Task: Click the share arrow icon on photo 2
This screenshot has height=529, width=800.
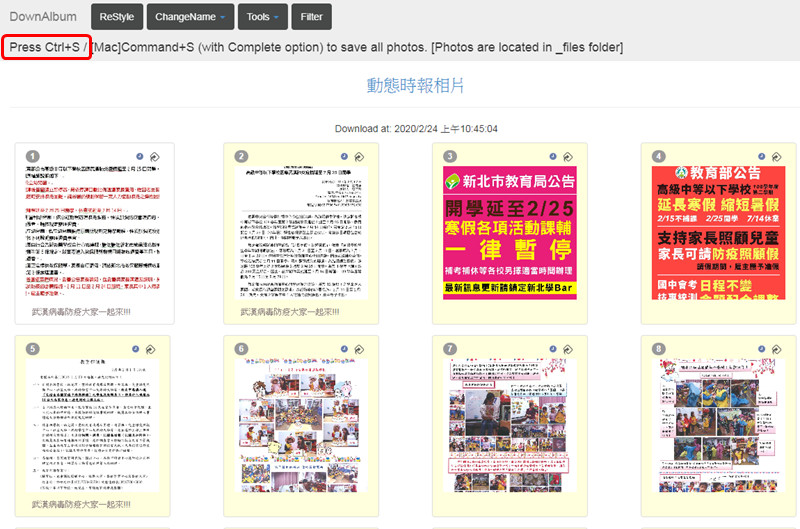Action: 359,157
